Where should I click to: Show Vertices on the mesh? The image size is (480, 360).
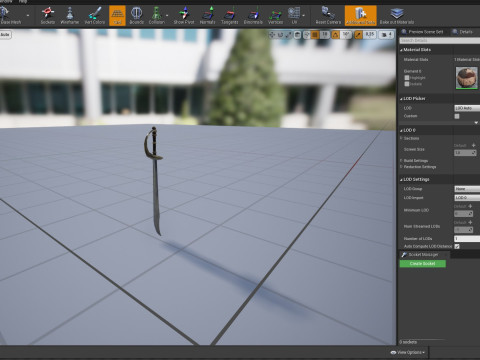tap(275, 15)
